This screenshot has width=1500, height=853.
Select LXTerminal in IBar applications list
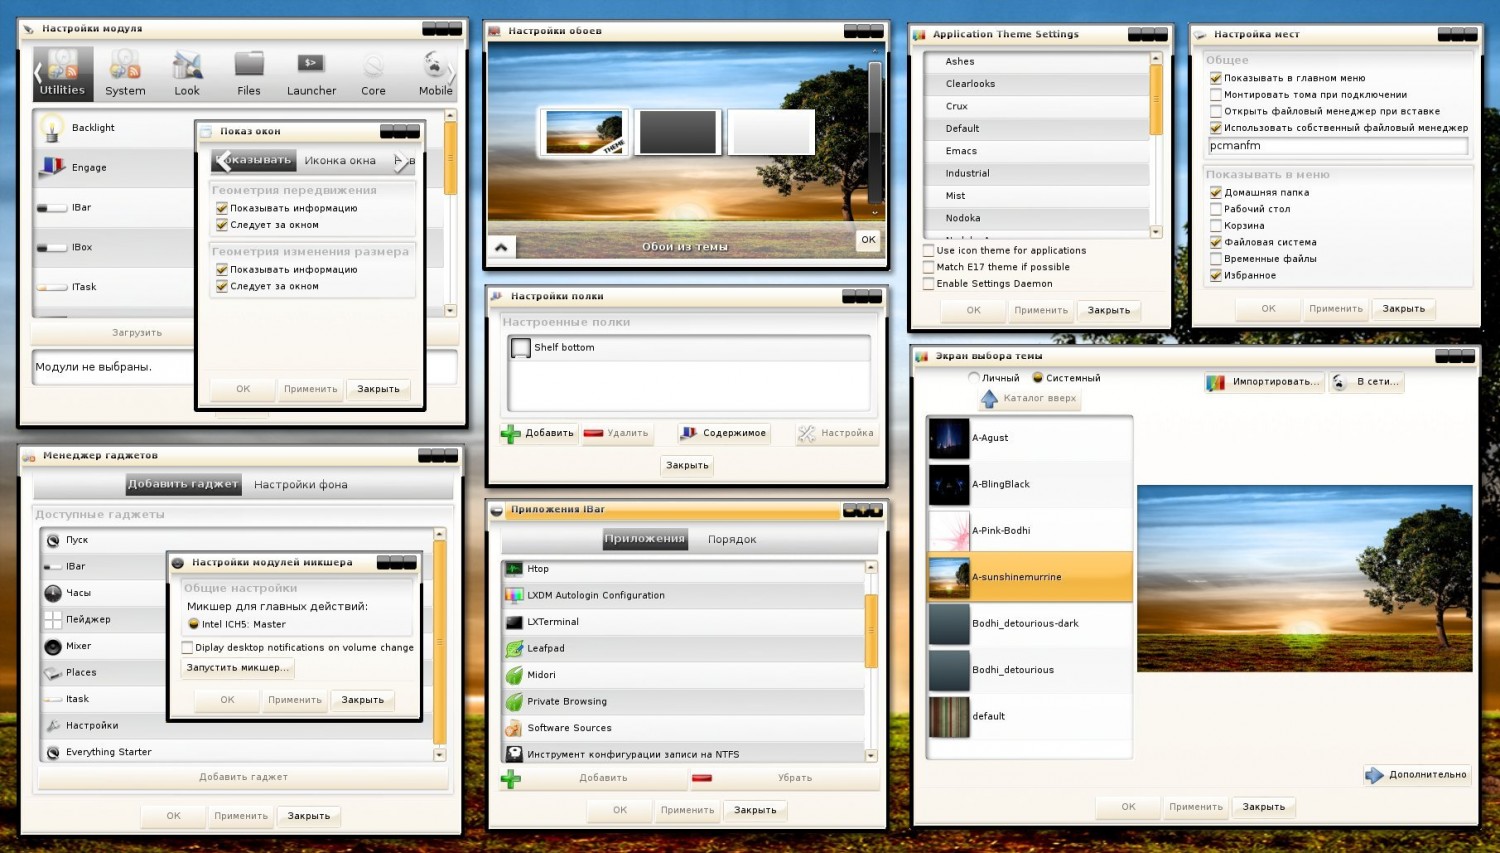point(682,622)
